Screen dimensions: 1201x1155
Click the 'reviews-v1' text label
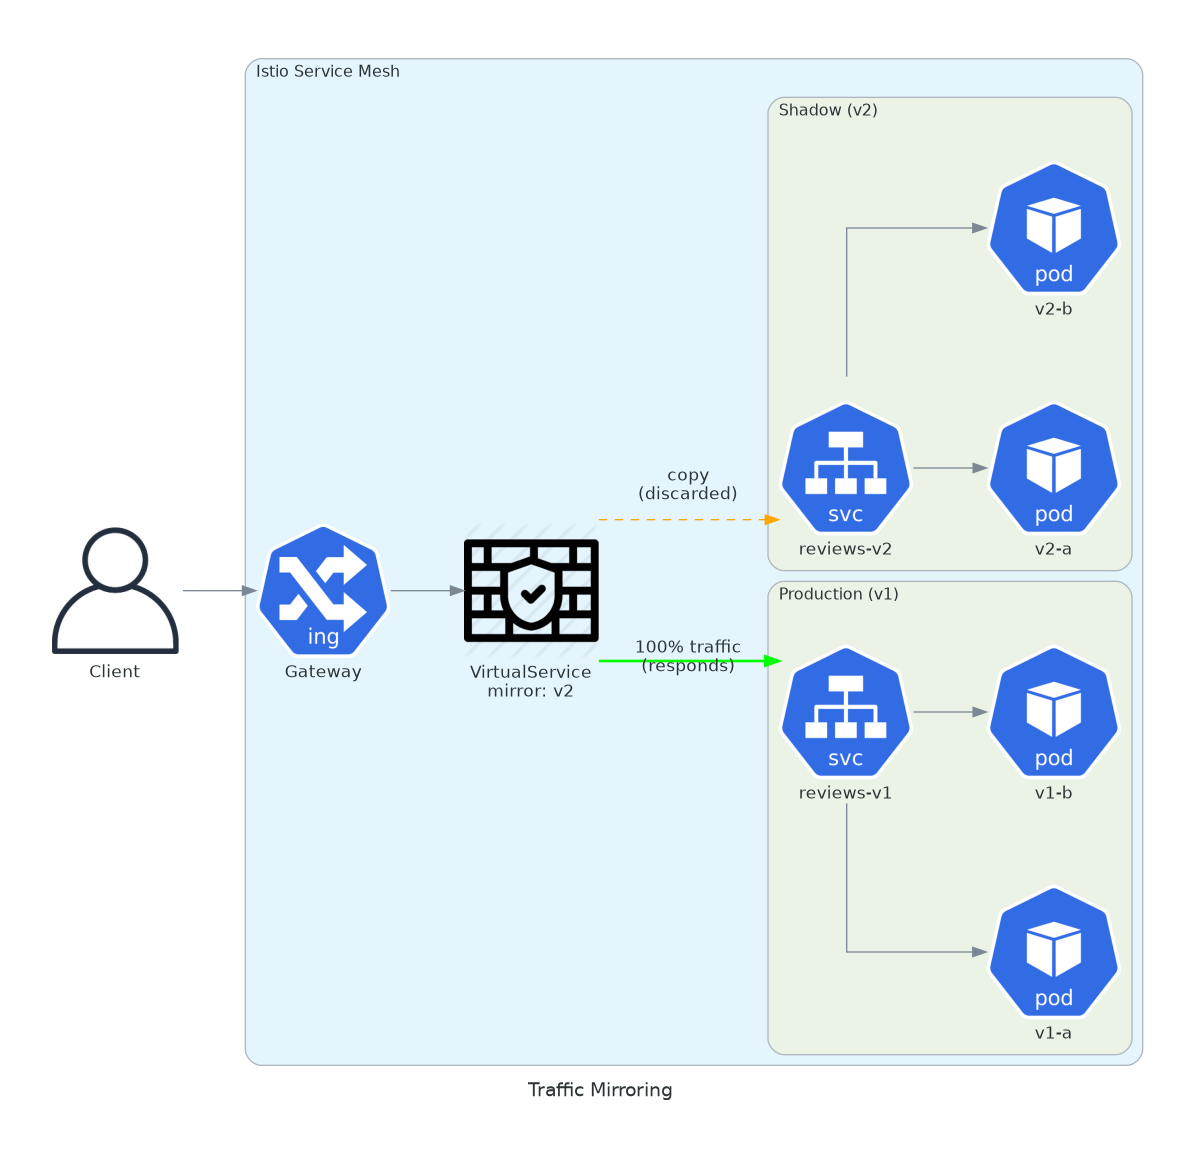tap(846, 793)
